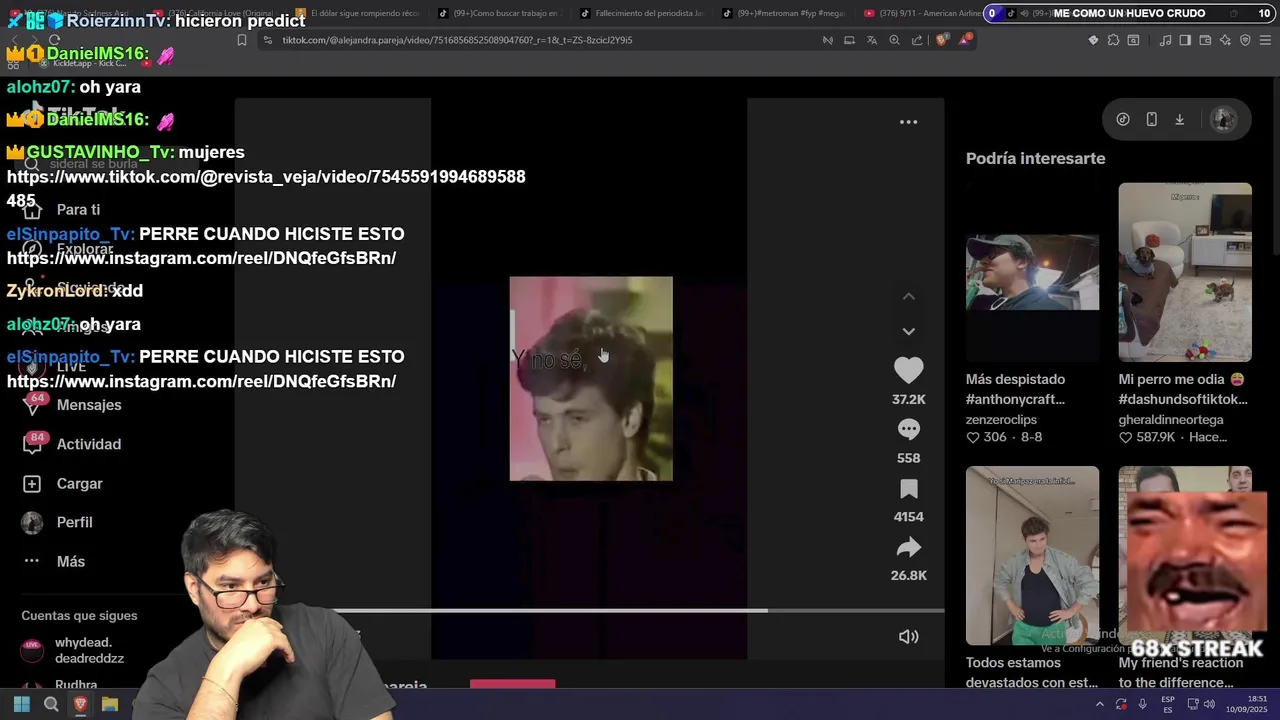The image size is (1280, 720).
Task: Open the Todos estamos devastados video thumbnail
Action: point(1032,556)
